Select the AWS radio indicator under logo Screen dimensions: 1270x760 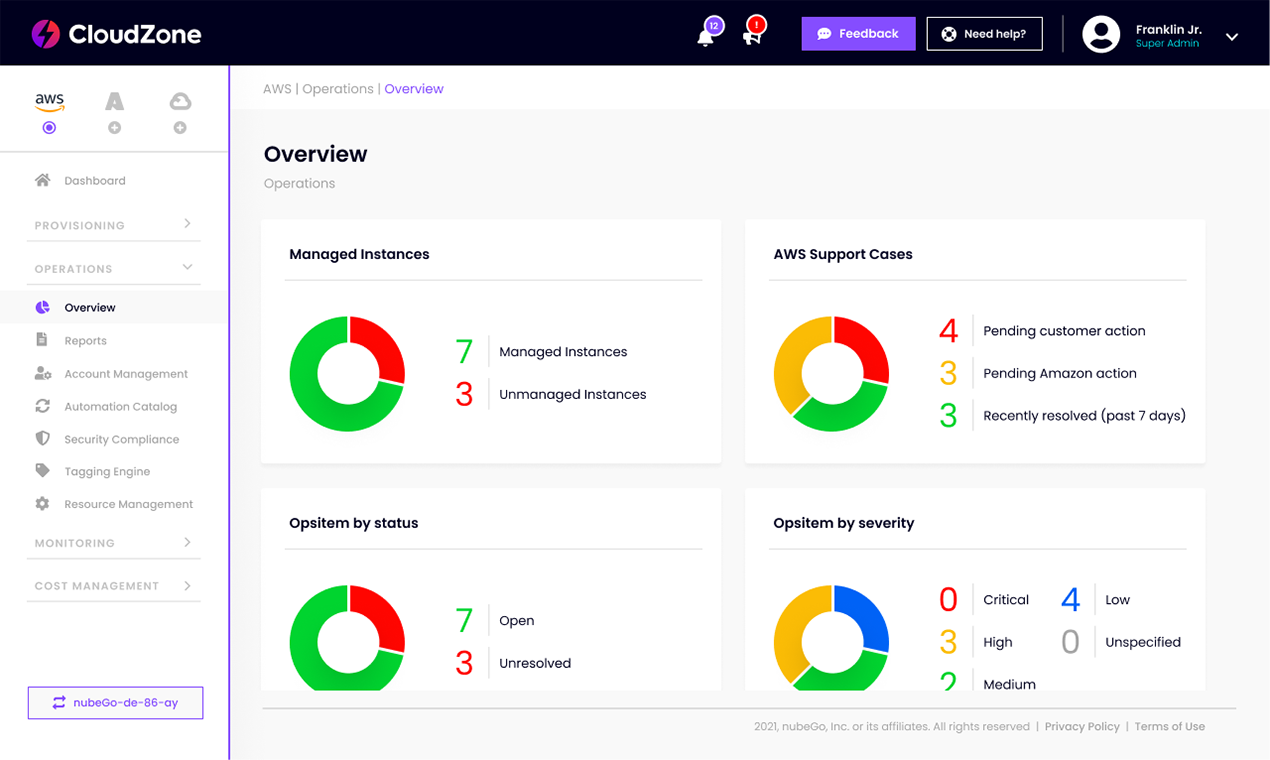[x=49, y=128]
